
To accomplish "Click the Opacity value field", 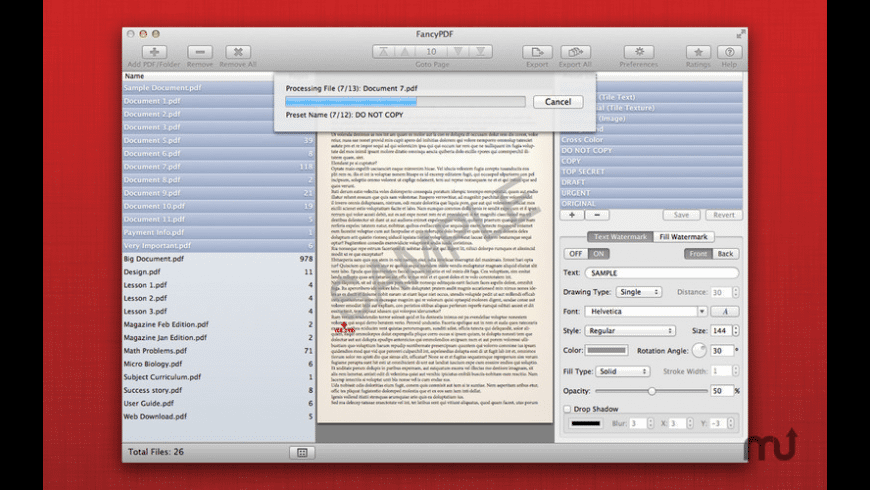I will (722, 391).
